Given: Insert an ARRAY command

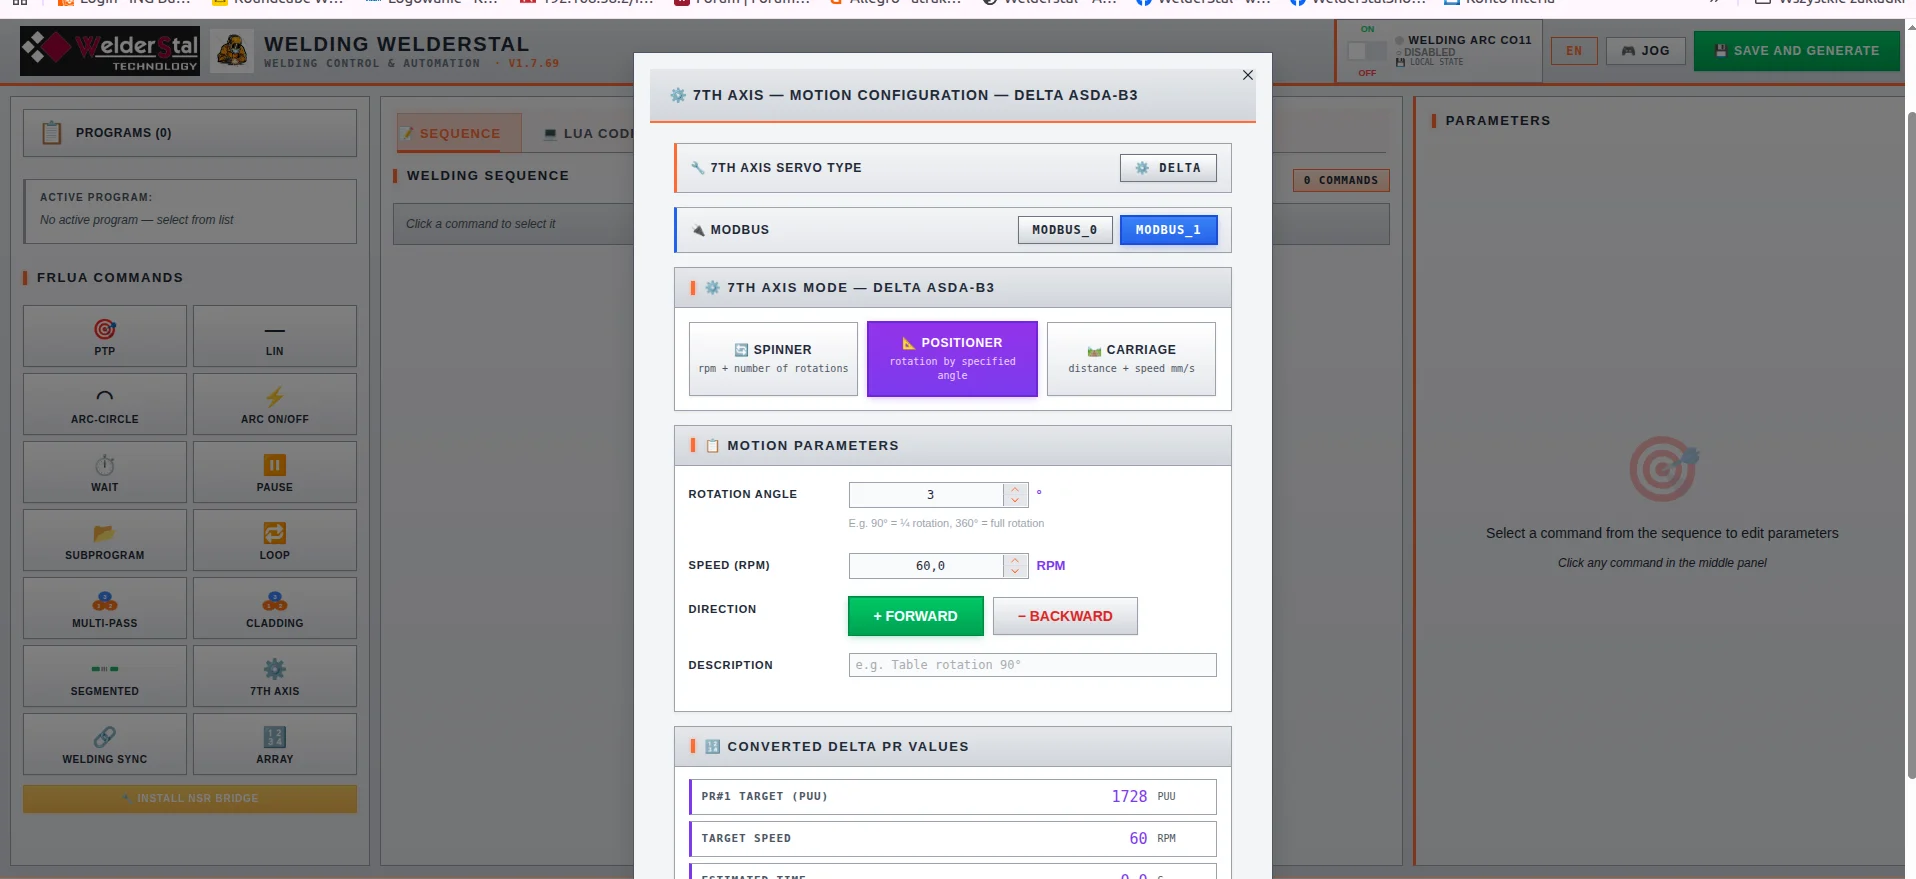Looking at the screenshot, I should pyautogui.click(x=275, y=744).
